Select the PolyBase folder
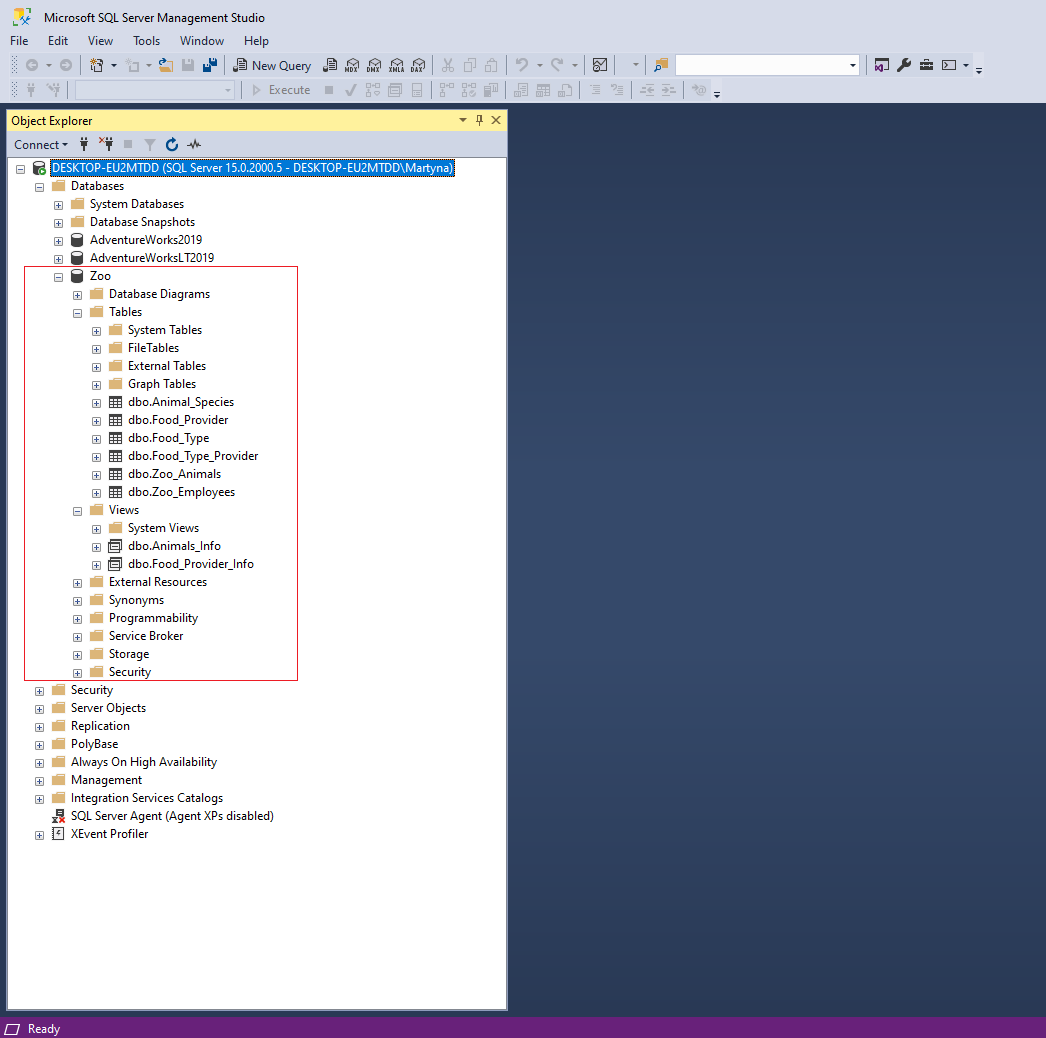 (94, 744)
